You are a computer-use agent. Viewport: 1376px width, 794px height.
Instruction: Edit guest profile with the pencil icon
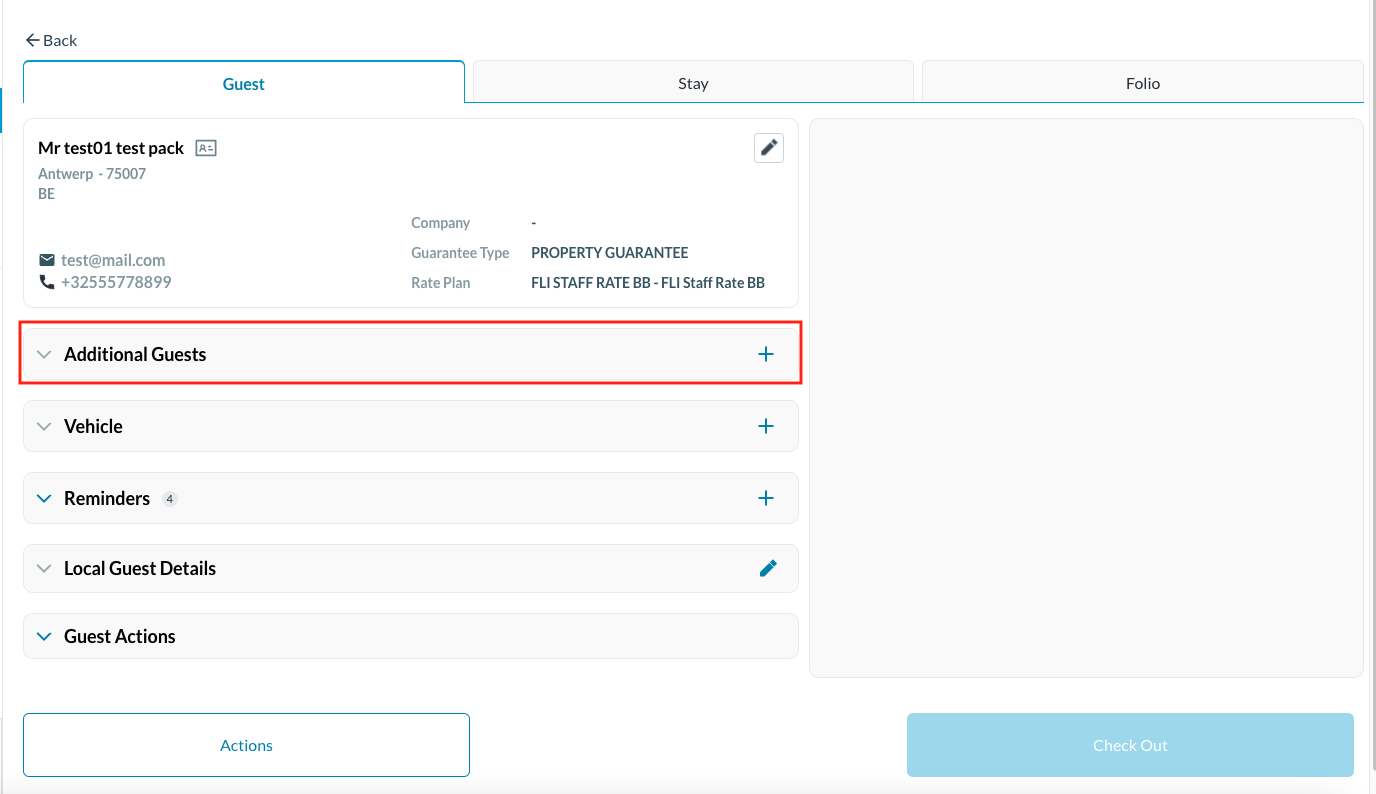pyautogui.click(x=768, y=148)
